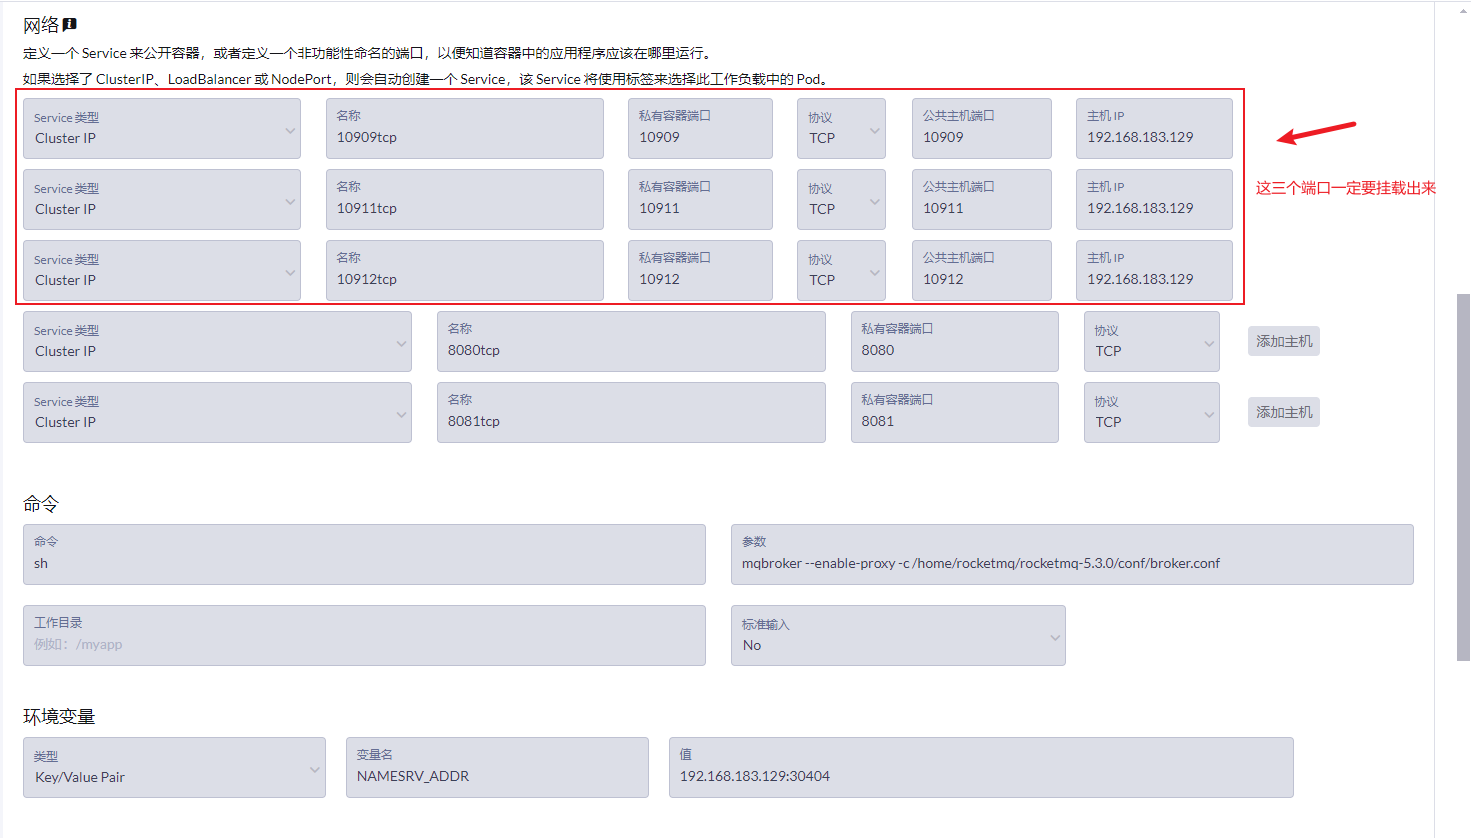The height and width of the screenshot is (838, 1471).
Task: Edit 私有容器端口 field with value 10912
Action: point(700,270)
